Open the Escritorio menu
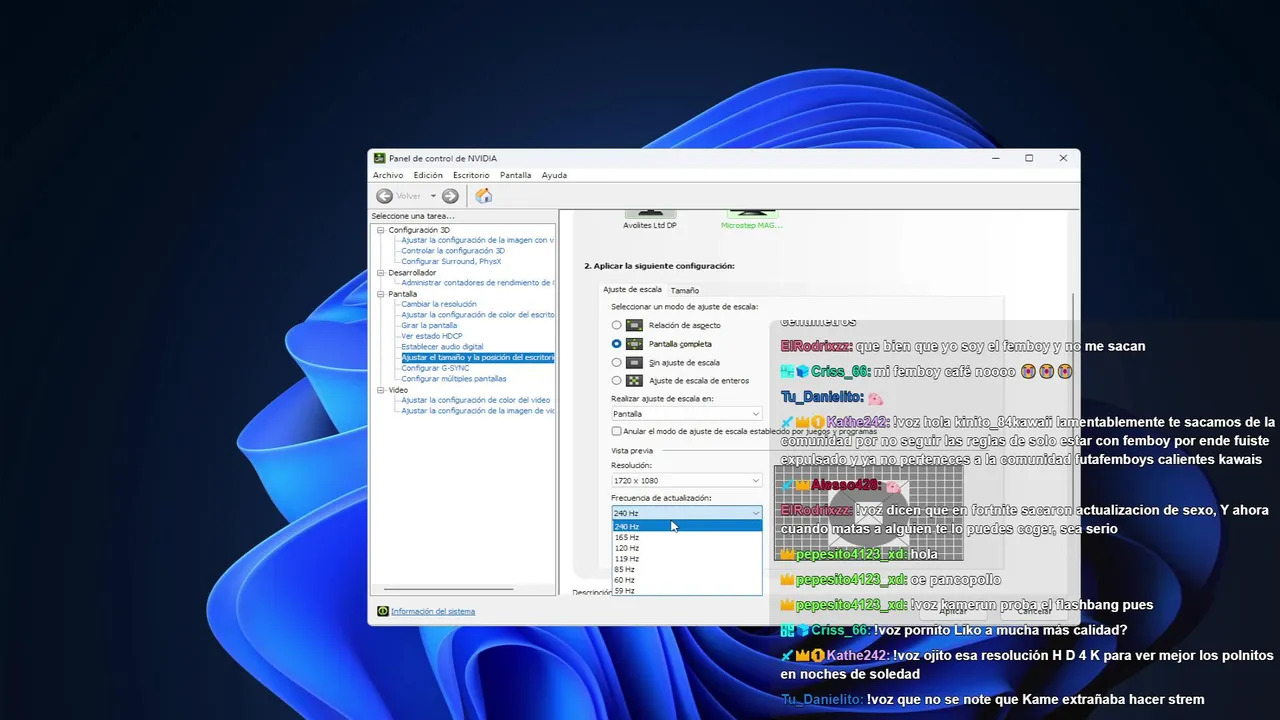 click(x=471, y=175)
